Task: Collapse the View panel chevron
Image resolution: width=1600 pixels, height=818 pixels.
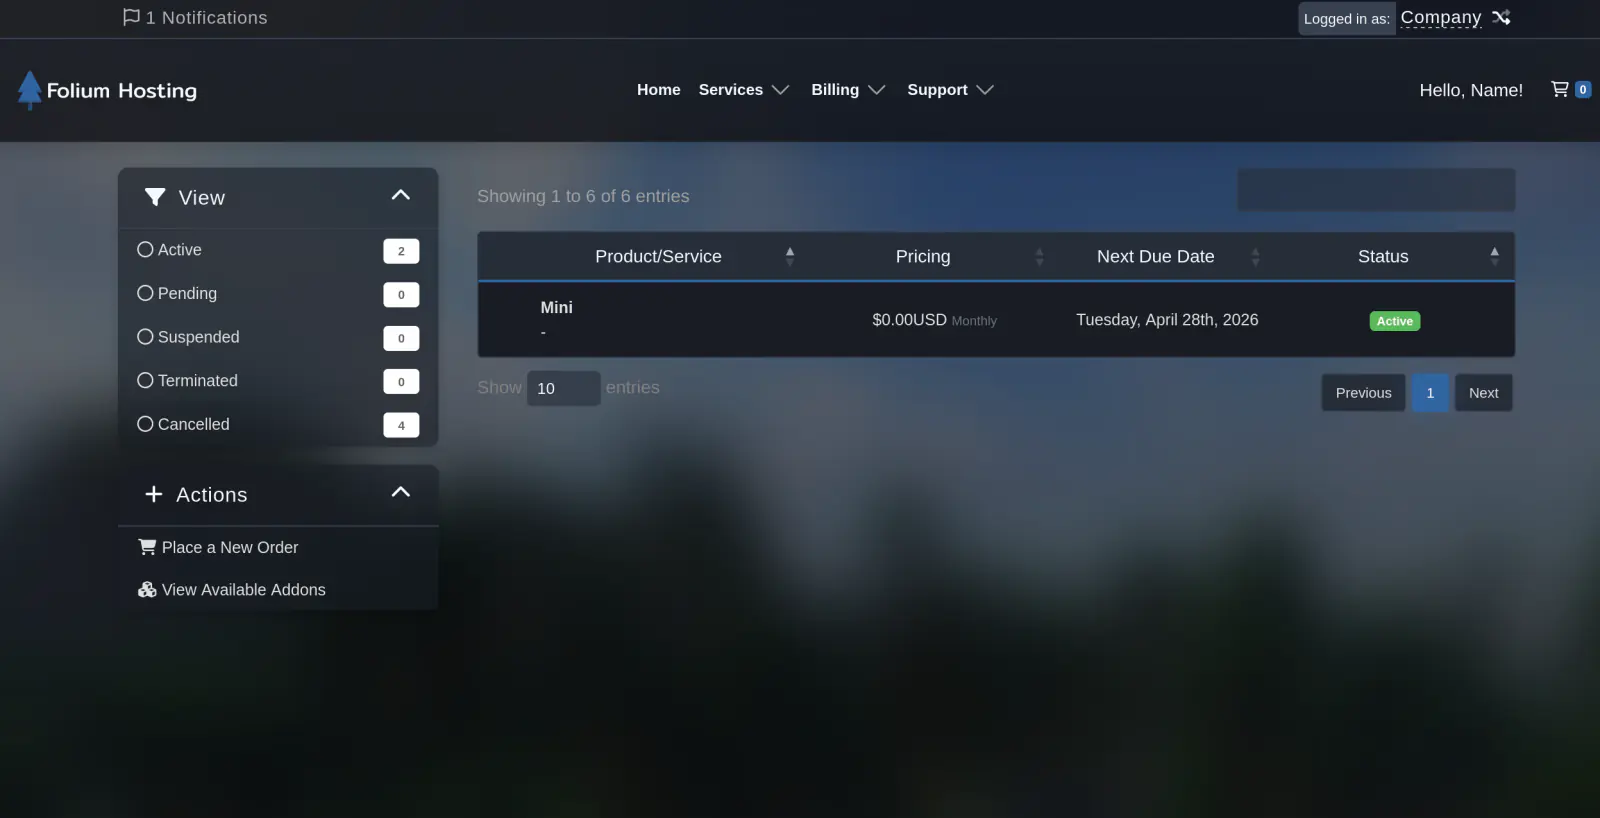Action: pyautogui.click(x=401, y=195)
